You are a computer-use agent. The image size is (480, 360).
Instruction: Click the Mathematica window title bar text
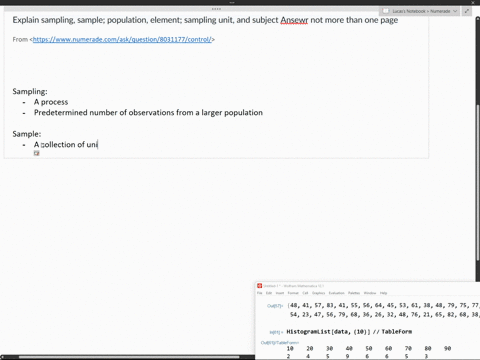point(293,286)
